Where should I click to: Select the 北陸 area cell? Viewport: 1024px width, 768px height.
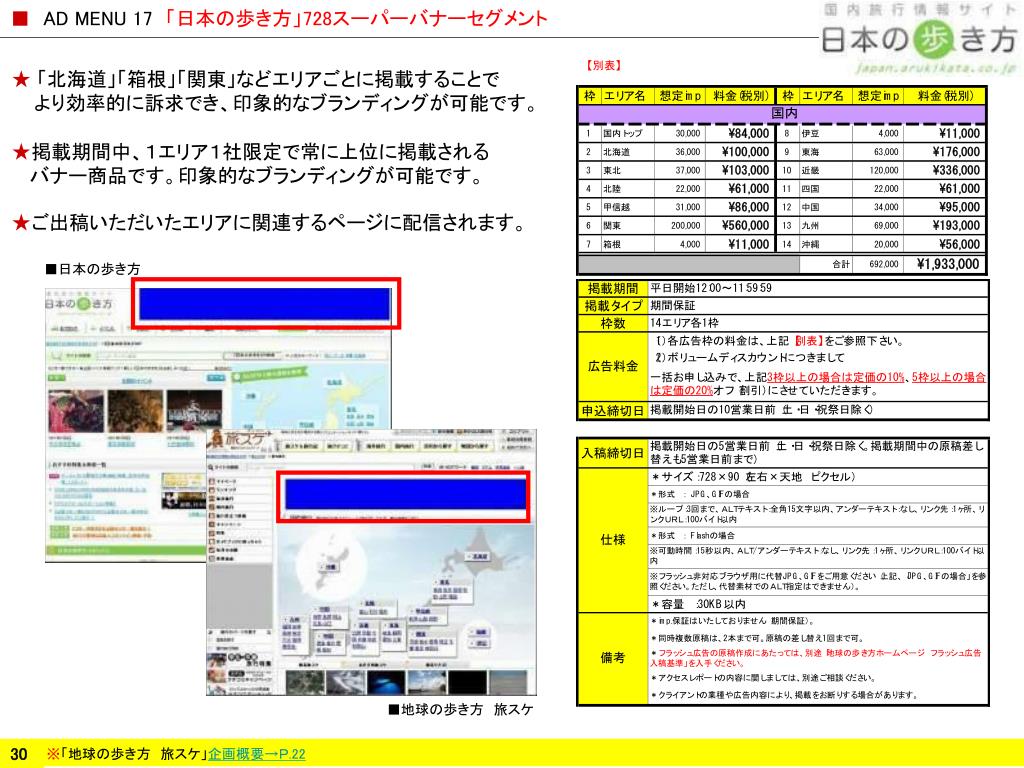(x=626, y=189)
